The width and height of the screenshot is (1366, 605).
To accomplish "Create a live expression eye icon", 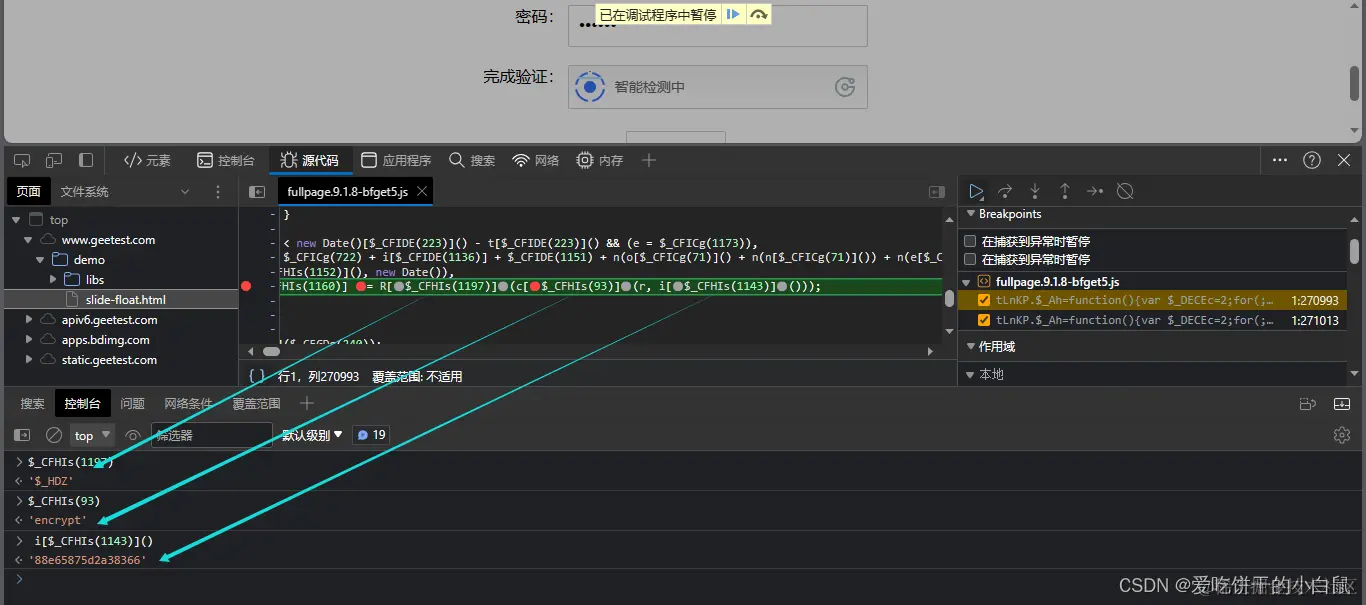I will tap(133, 435).
